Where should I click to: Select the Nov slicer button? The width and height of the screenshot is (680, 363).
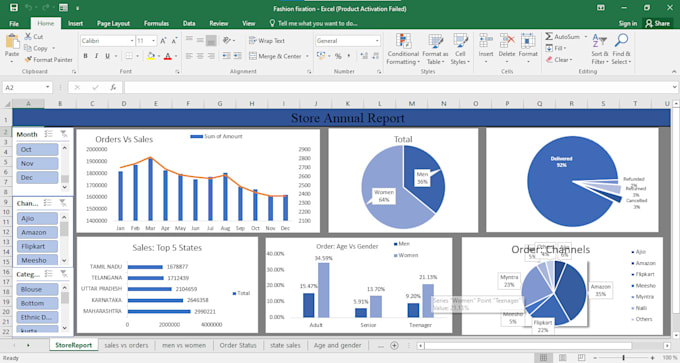[x=37, y=163]
